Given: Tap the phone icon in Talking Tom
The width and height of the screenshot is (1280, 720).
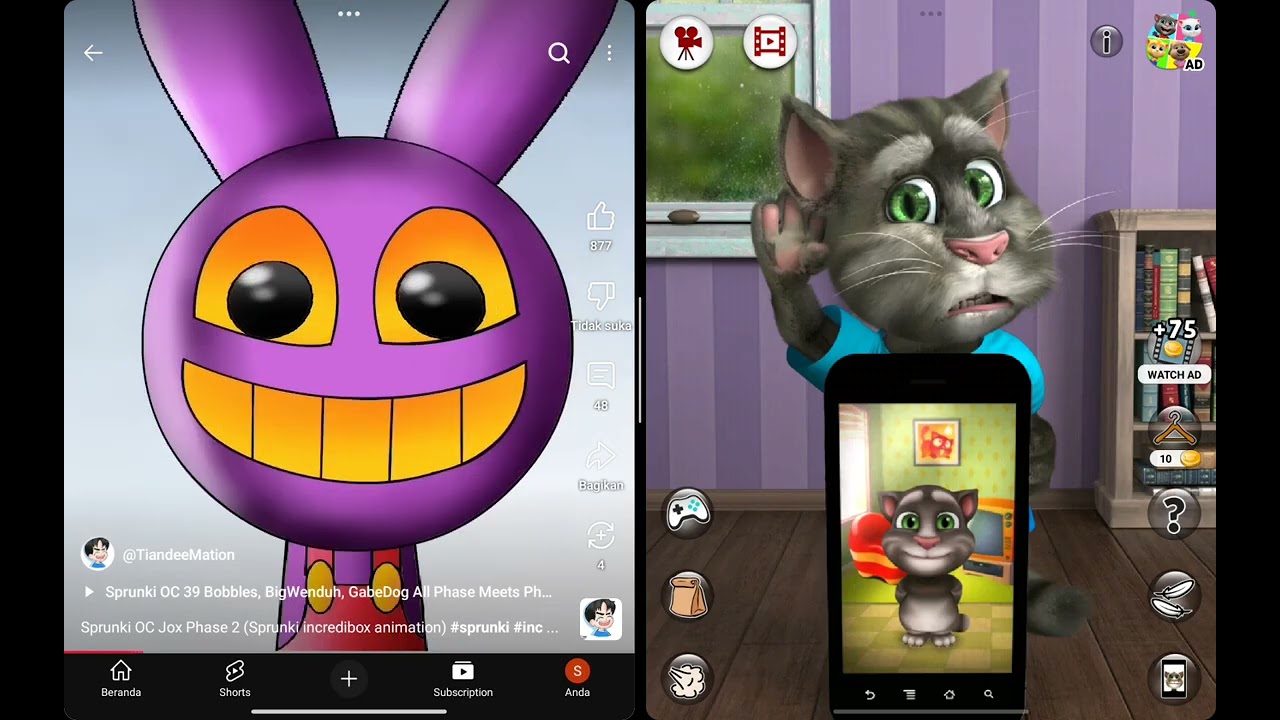Looking at the screenshot, I should pyautogui.click(x=1174, y=679).
